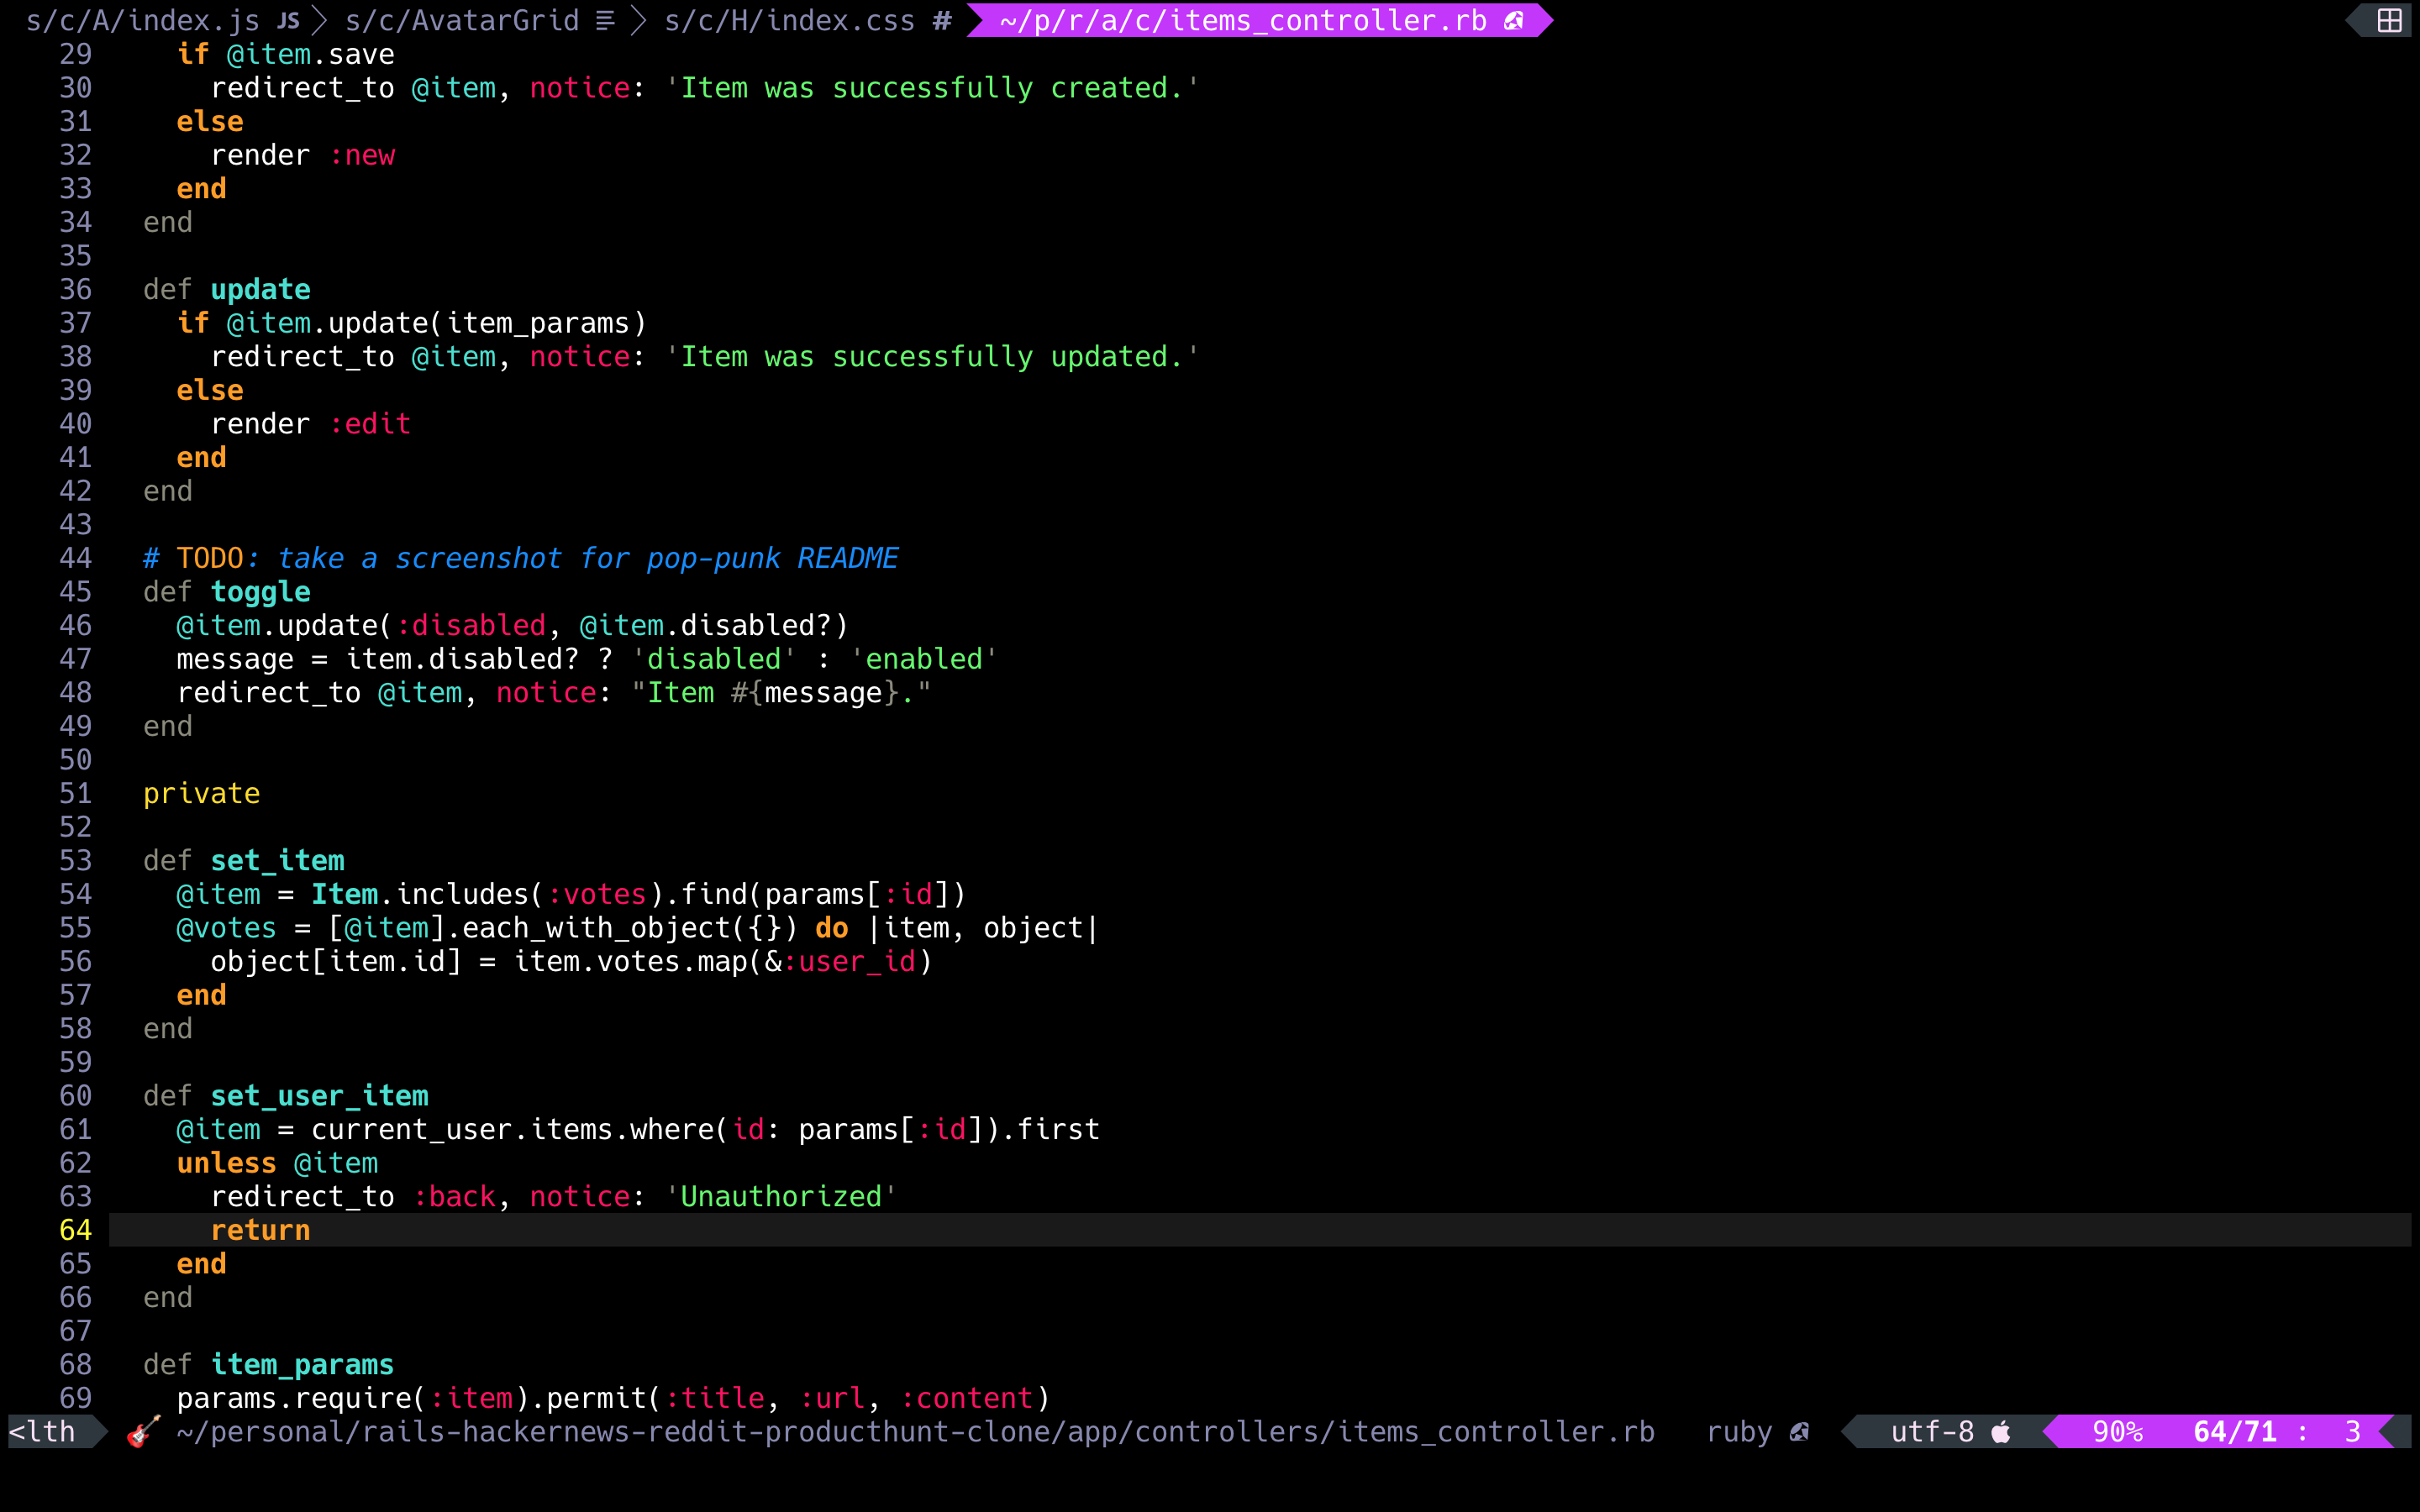
Task: Click the ':disabled' symbol on line 46
Action: pyautogui.click(x=470, y=625)
